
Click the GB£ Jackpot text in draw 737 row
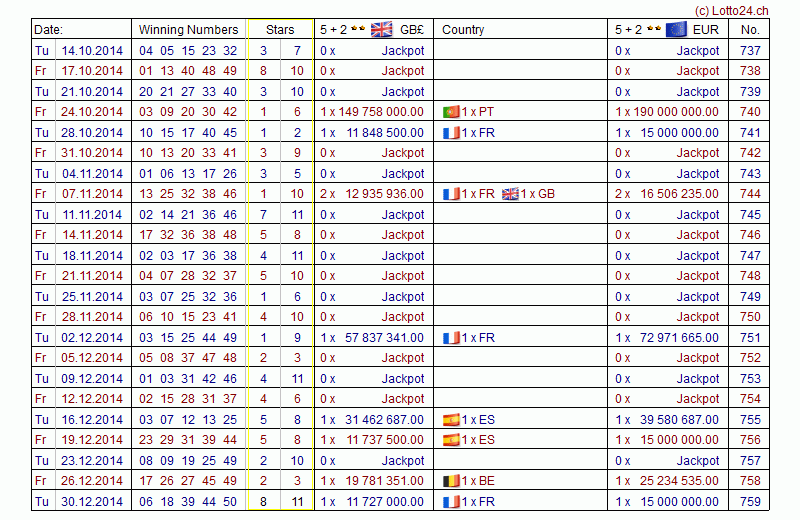tap(403, 50)
